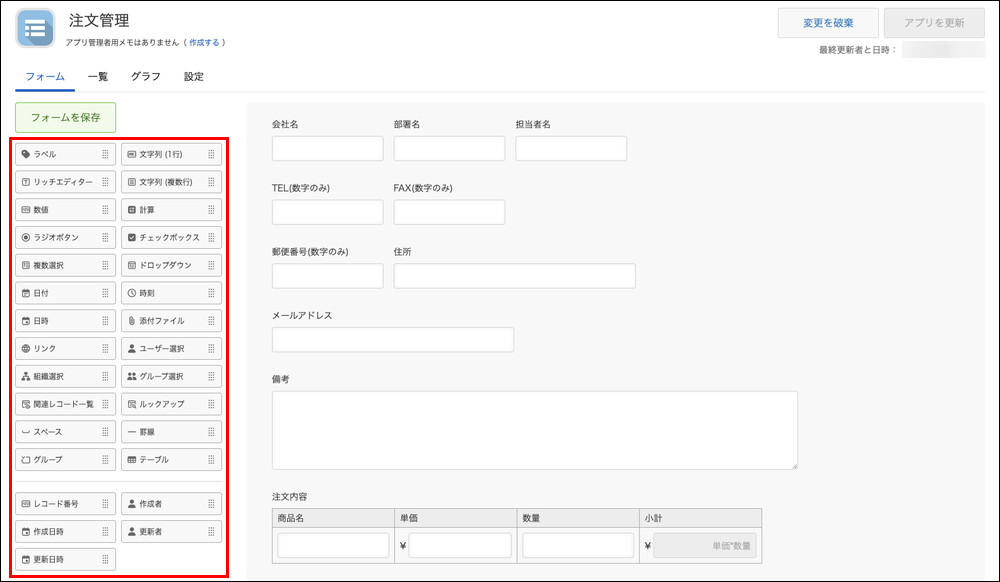Screen dimensions: 1000x582
Task: Click the 商品名 table cell input
Action: (334, 546)
